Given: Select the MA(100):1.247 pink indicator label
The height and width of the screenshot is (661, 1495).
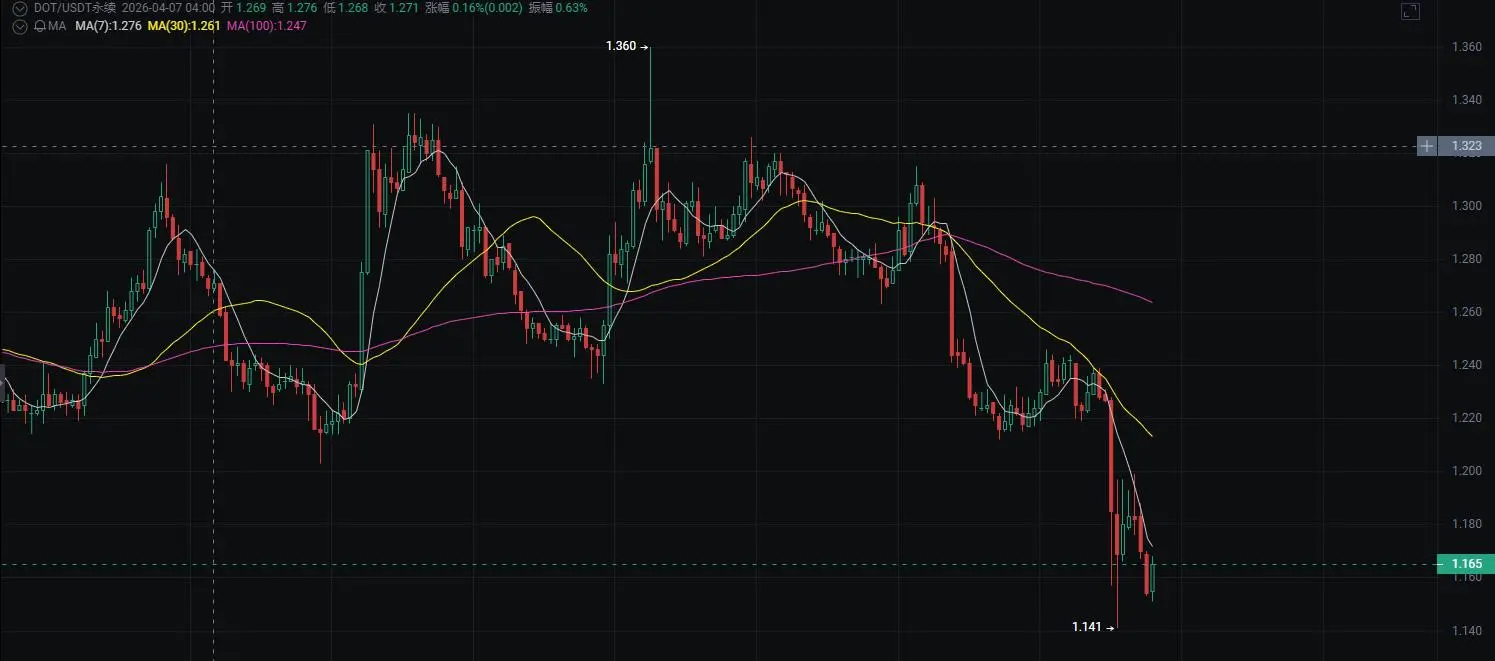Looking at the screenshot, I should [267, 26].
